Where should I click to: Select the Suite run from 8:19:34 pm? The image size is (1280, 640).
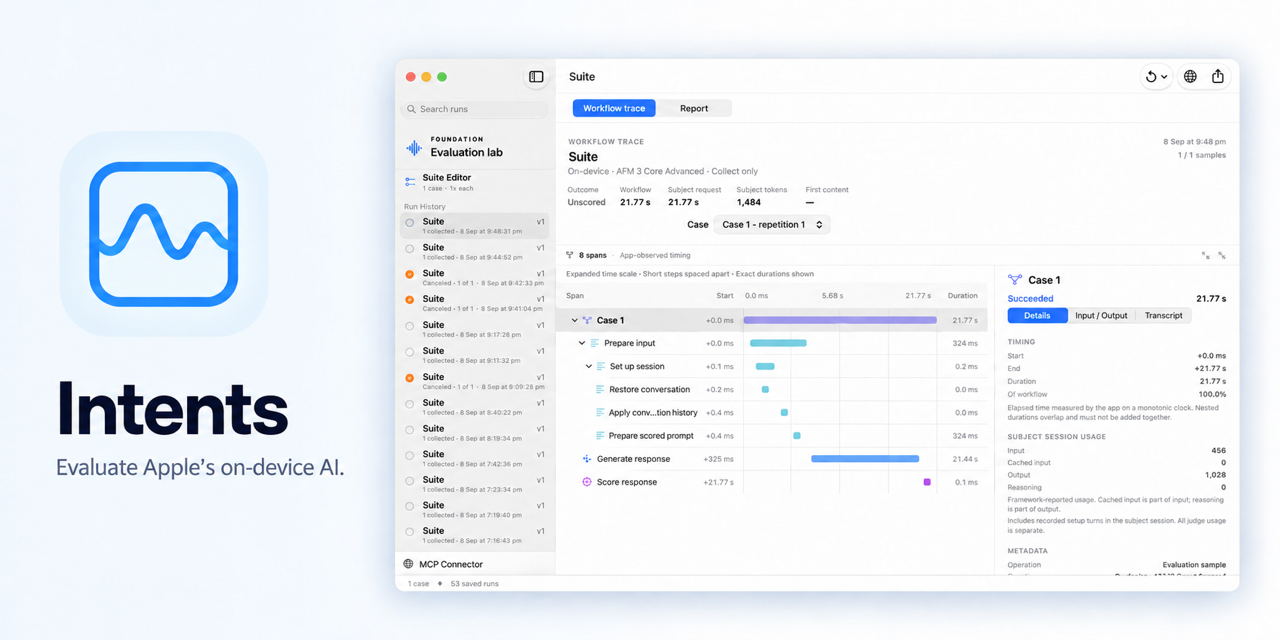coord(475,432)
